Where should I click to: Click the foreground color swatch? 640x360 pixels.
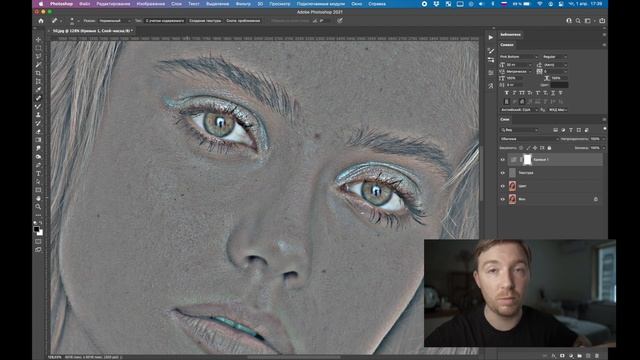tap(37, 230)
